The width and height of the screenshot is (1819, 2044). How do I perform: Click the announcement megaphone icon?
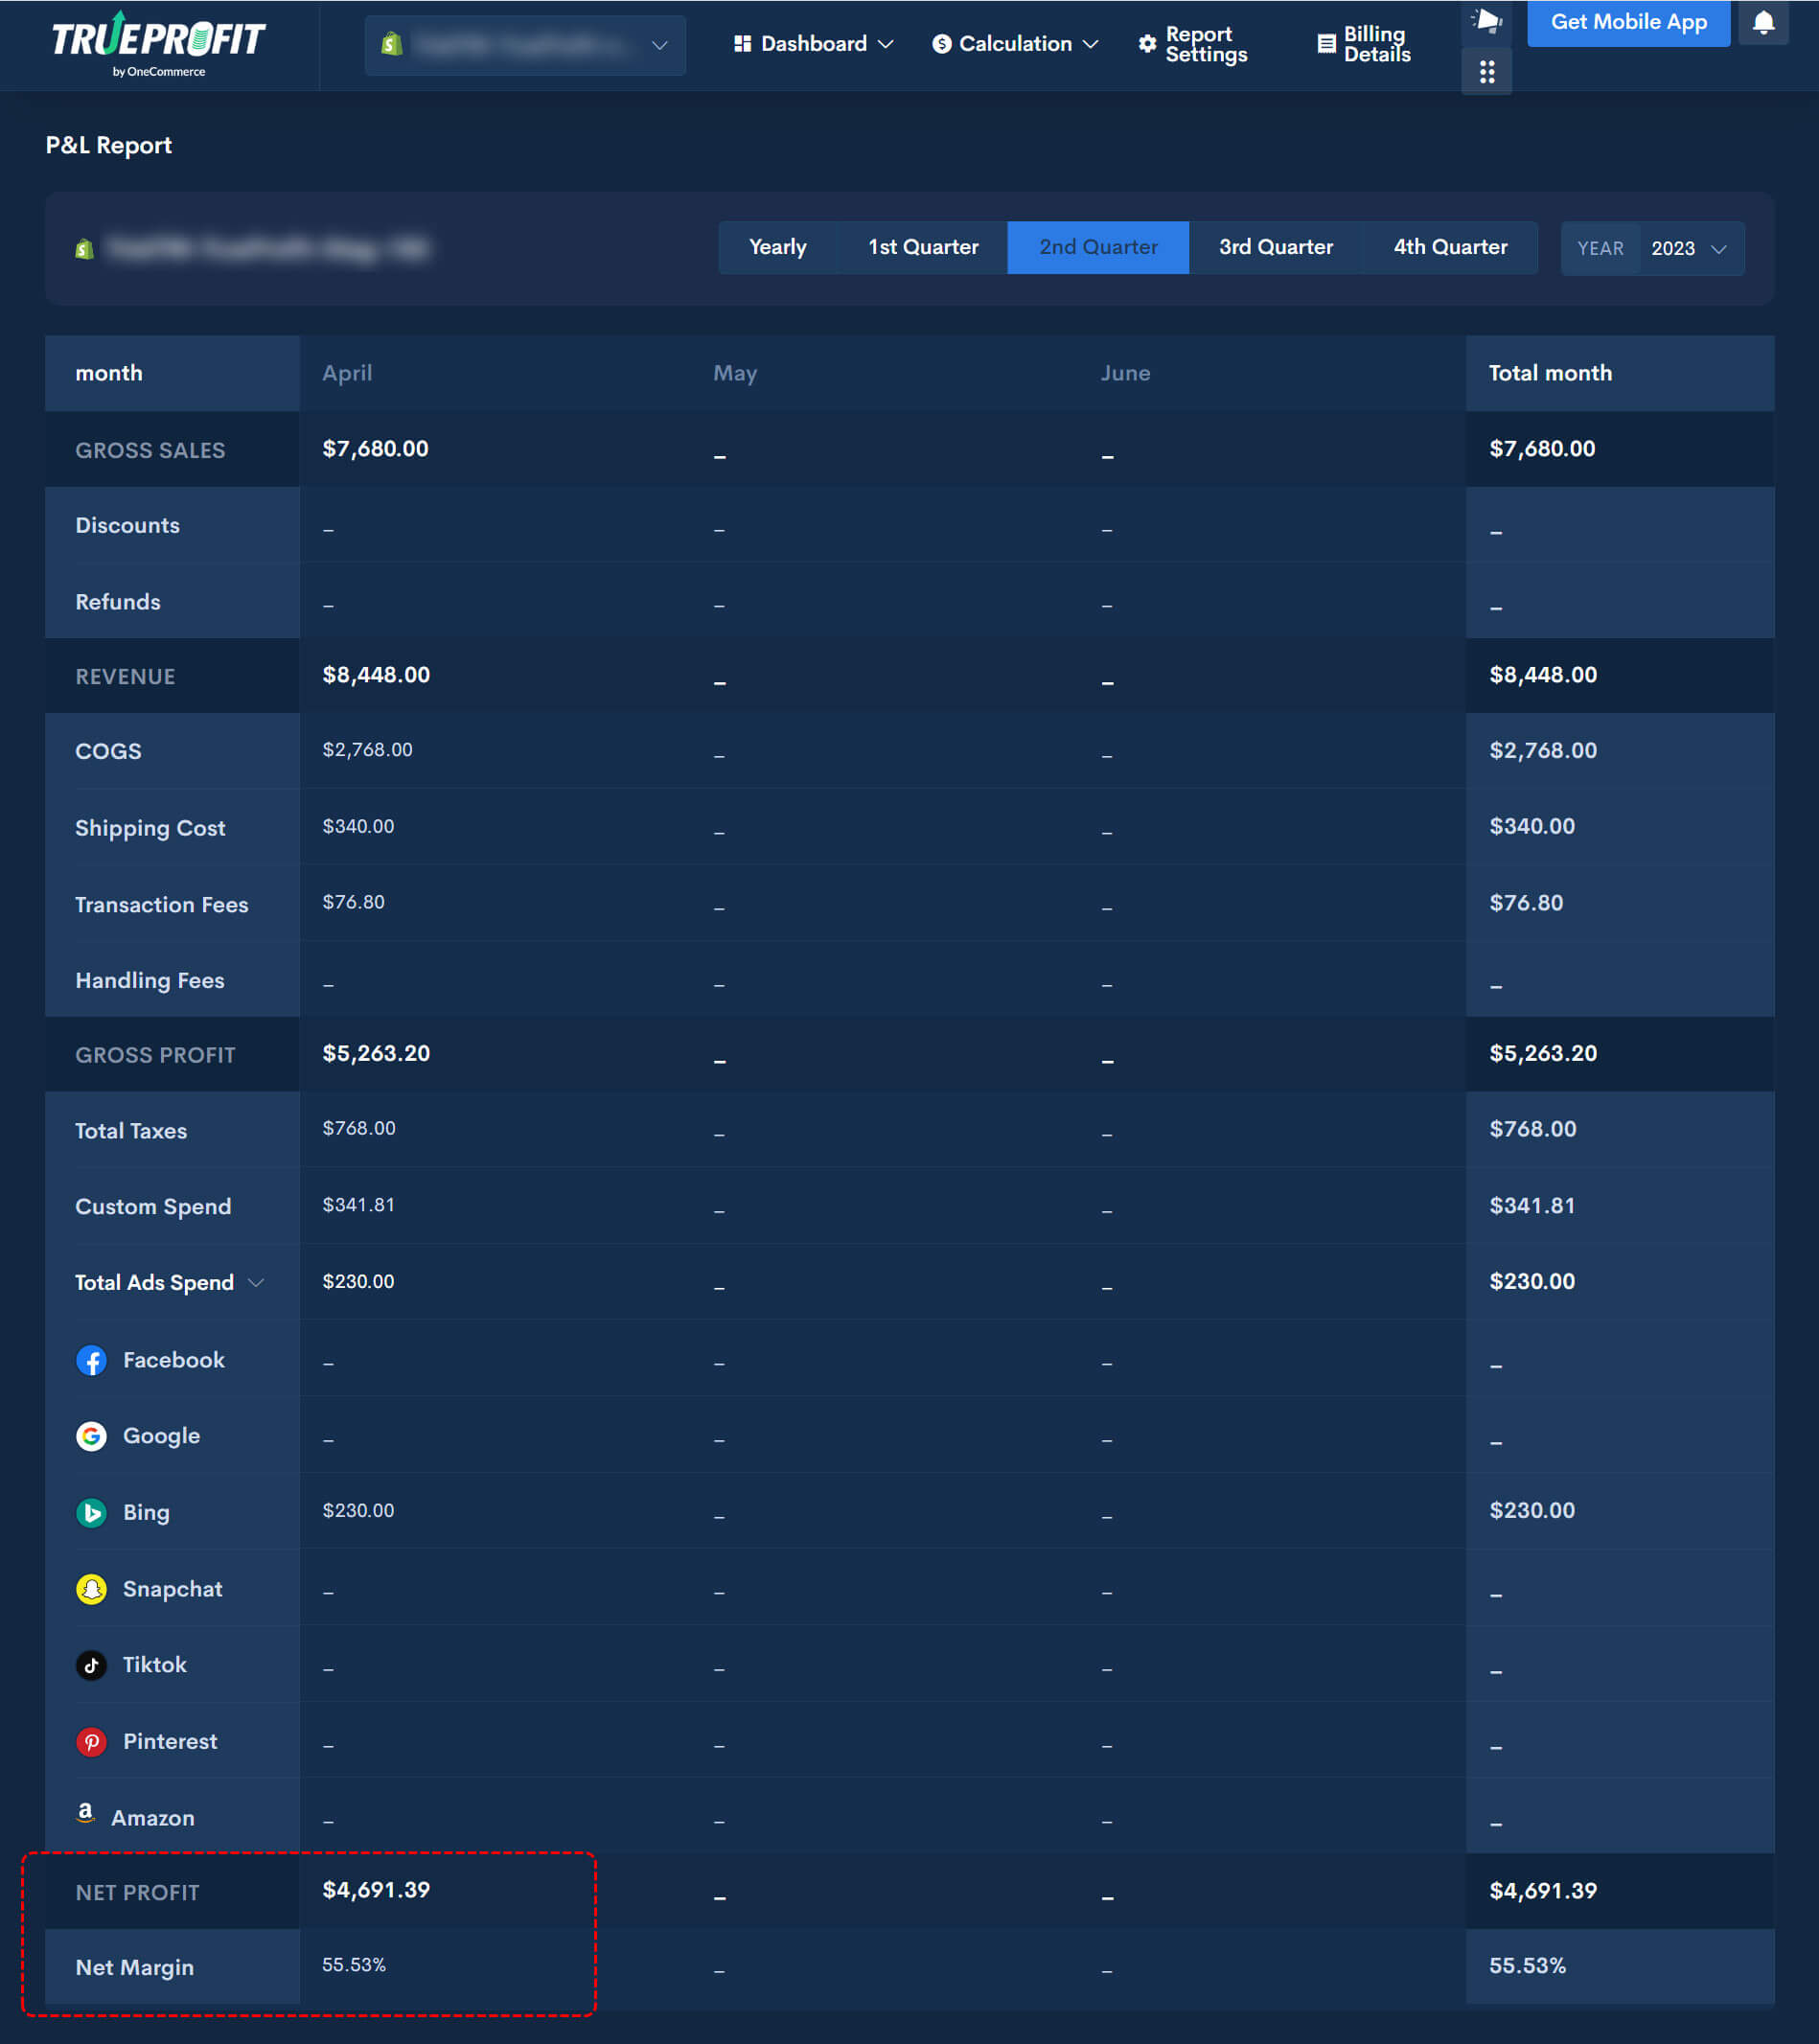[x=1486, y=20]
